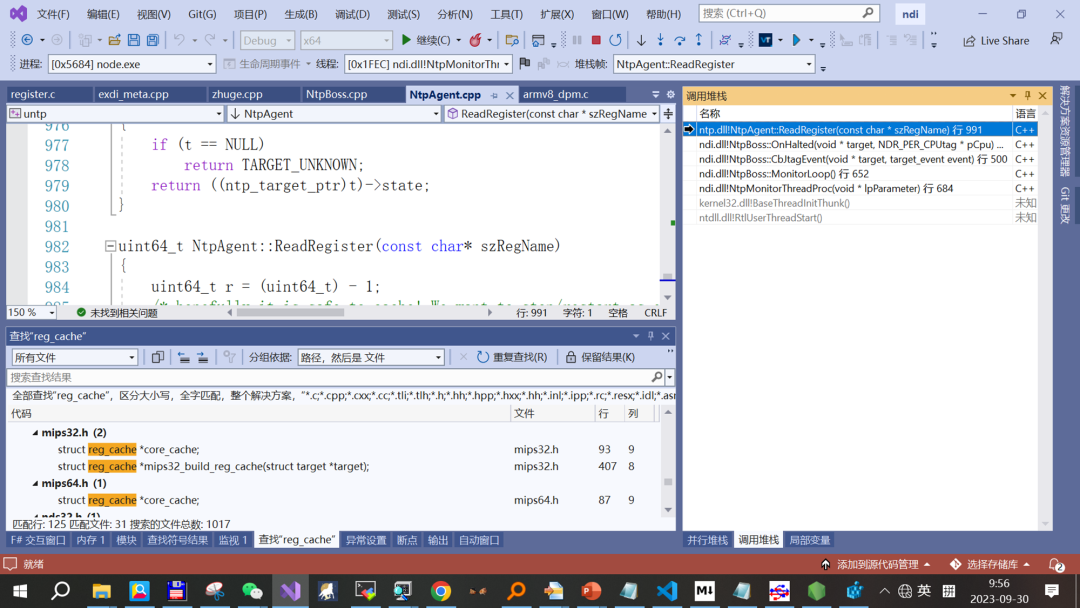Screen dimensions: 1080x608
Task: Click Step Out up-arrow icon
Action: point(698,41)
